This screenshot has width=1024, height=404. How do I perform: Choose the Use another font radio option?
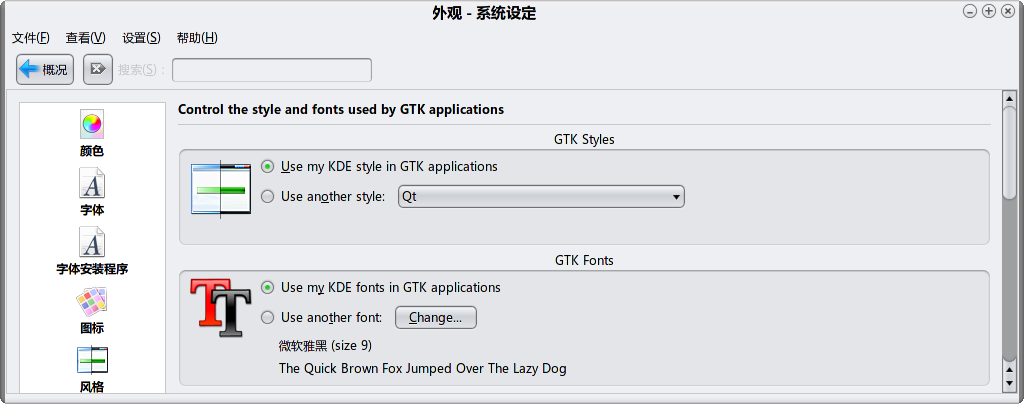(x=267, y=318)
